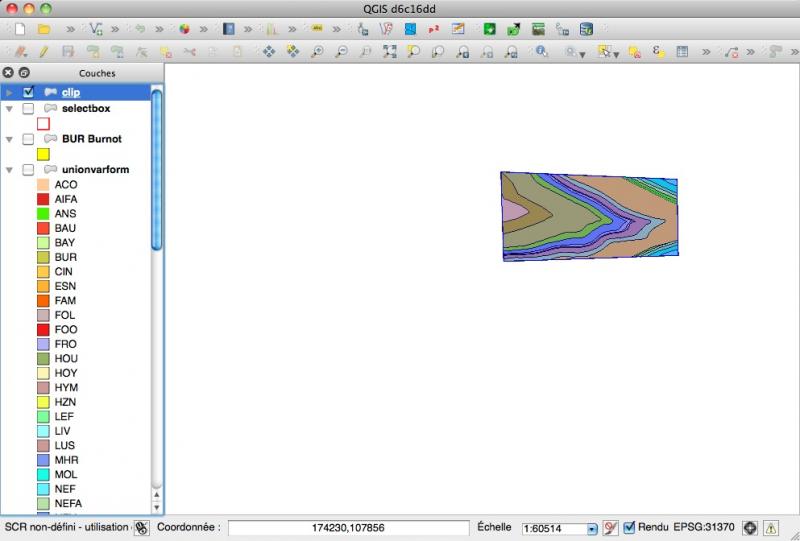Open a project with the folder icon
Image resolution: width=800 pixels, height=541 pixels.
(44, 29)
